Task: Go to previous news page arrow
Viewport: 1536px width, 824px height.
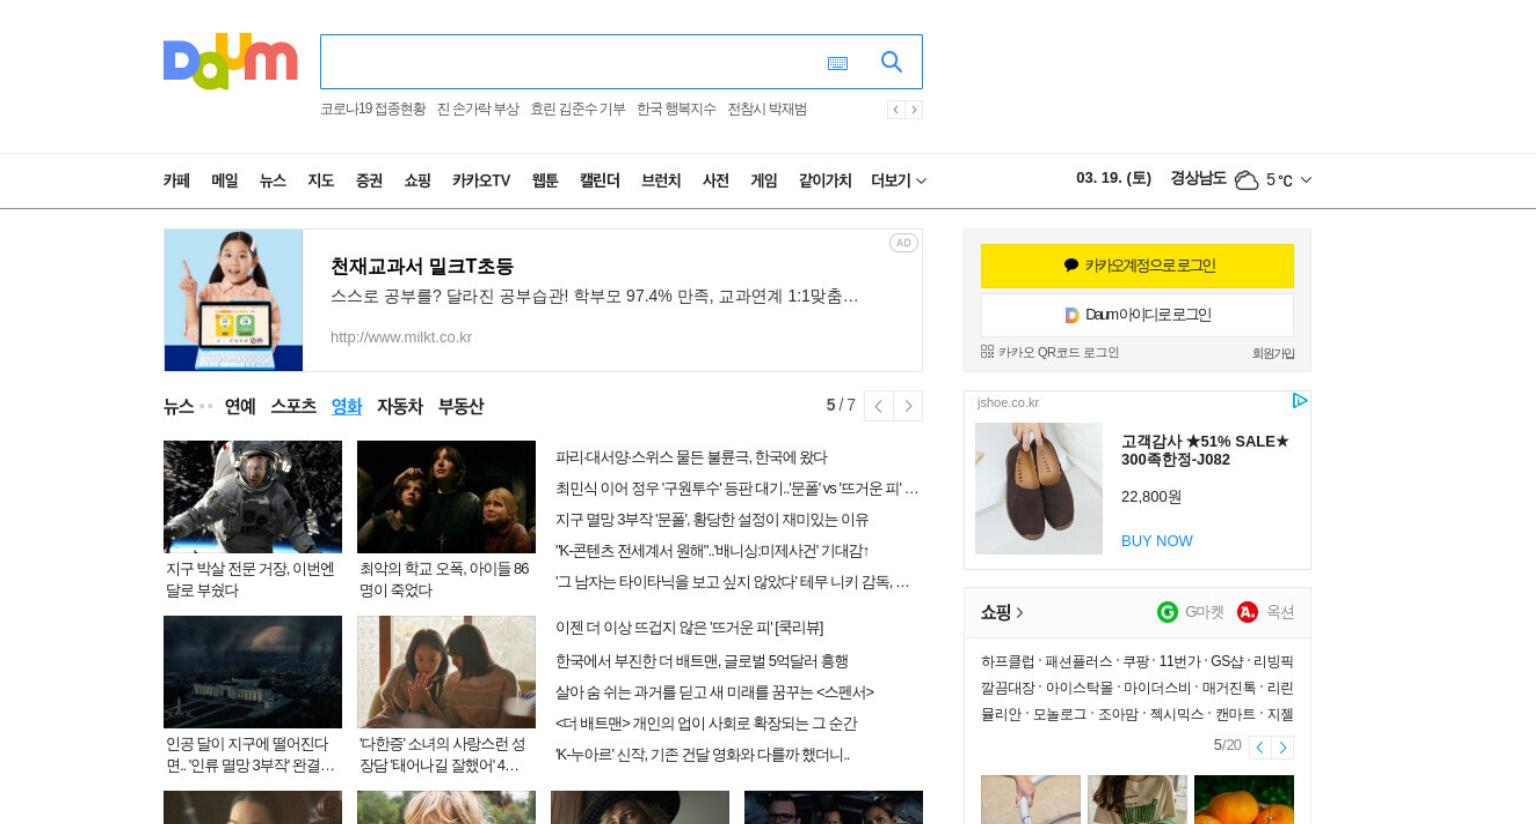Action: coord(878,406)
